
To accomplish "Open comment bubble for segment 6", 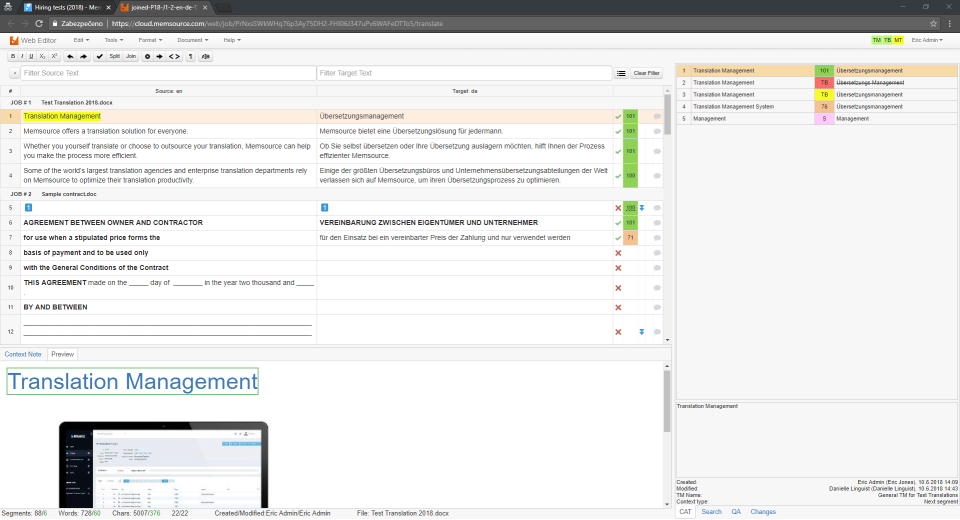I will tap(657, 223).
